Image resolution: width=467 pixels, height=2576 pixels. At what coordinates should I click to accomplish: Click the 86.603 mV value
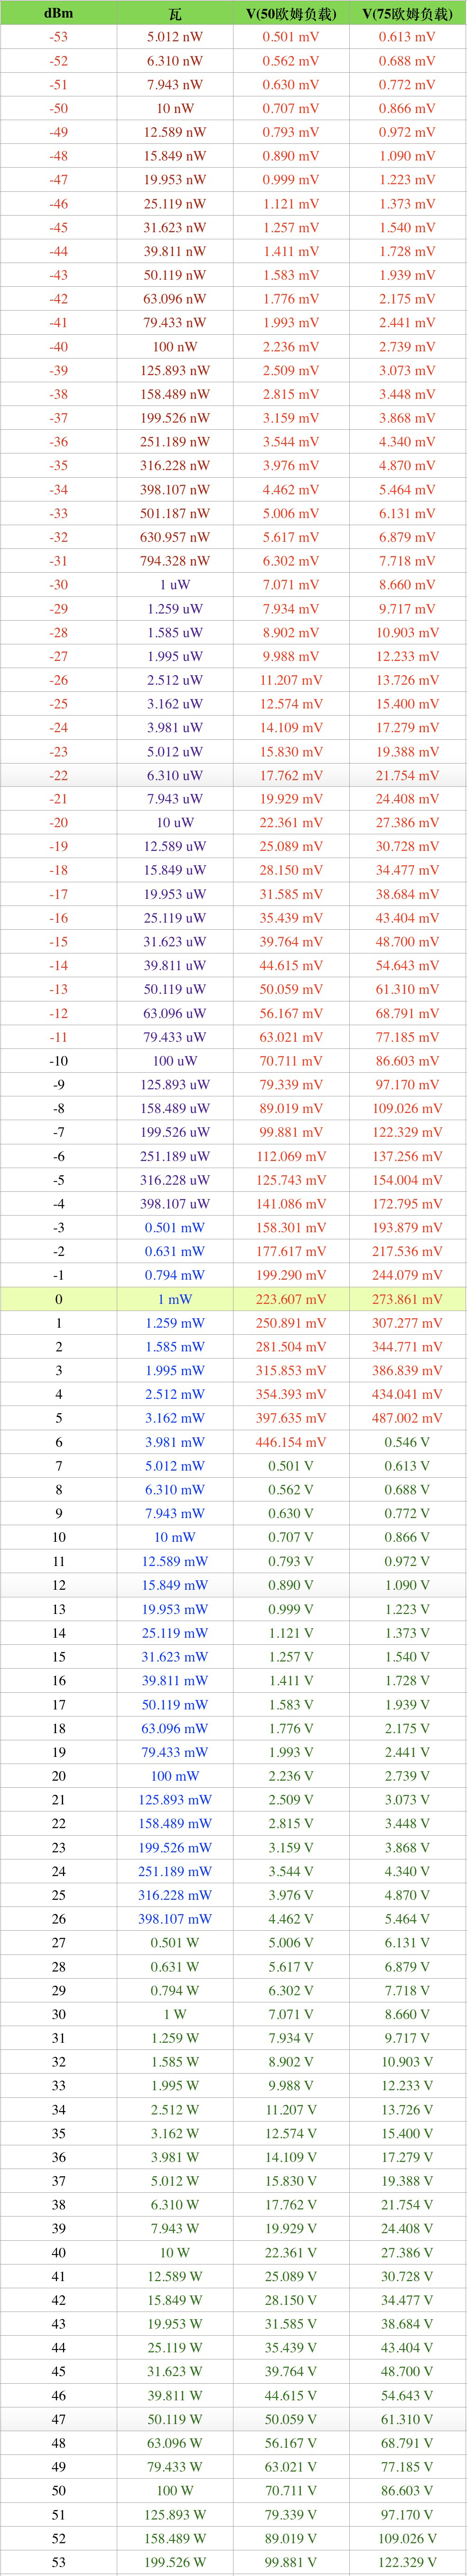pyautogui.click(x=407, y=1061)
